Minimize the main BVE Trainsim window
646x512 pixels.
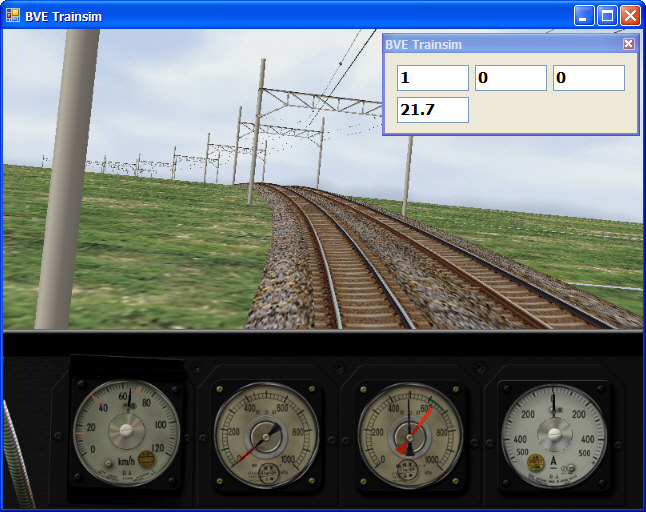coord(584,16)
